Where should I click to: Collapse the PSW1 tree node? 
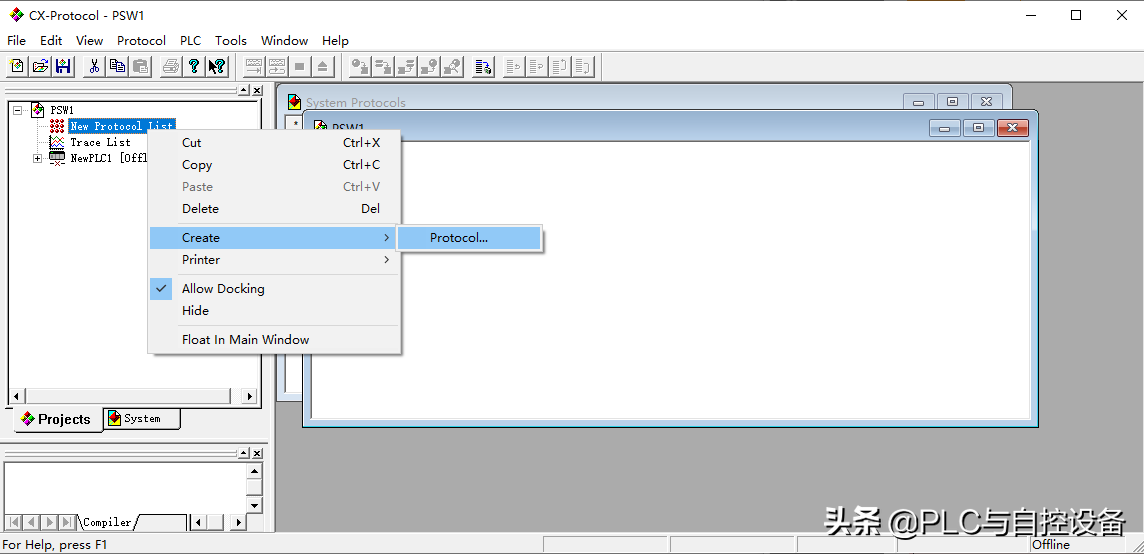(x=18, y=109)
